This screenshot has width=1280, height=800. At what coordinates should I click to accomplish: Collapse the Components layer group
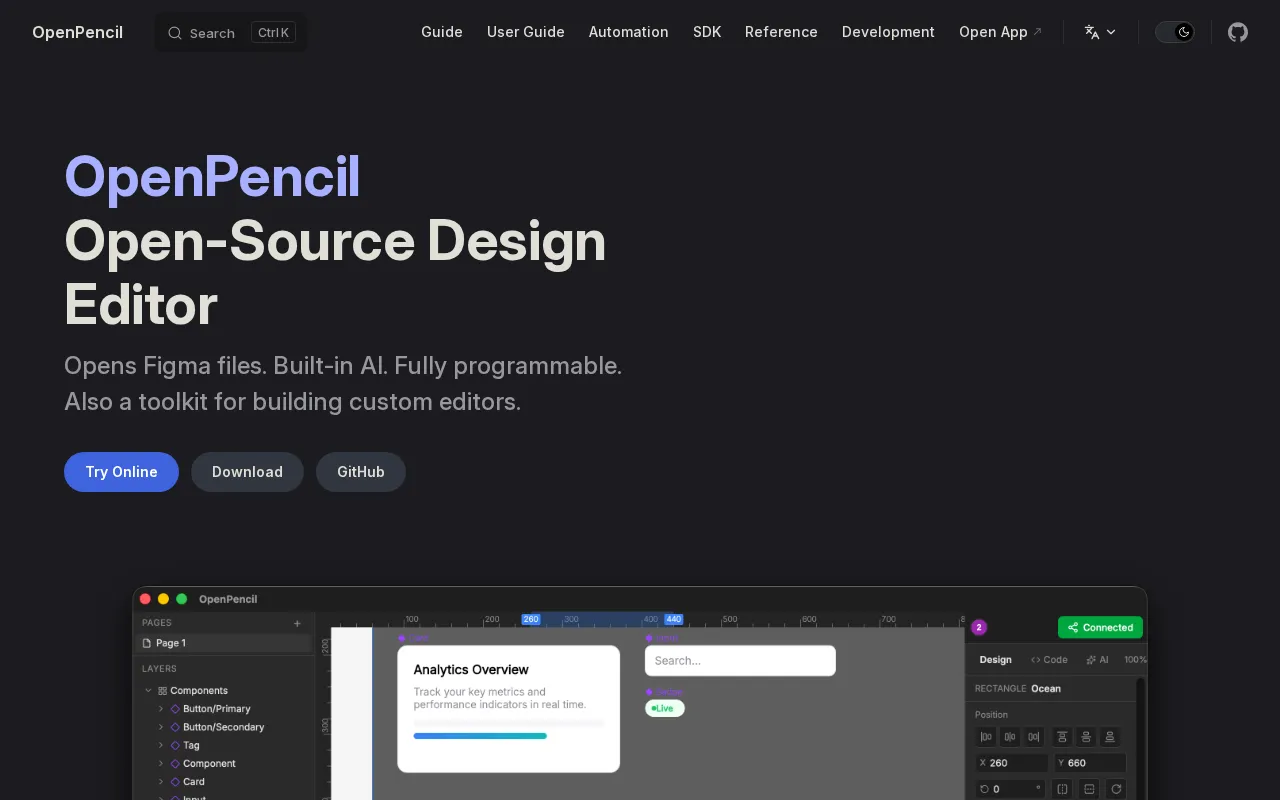pos(148,691)
